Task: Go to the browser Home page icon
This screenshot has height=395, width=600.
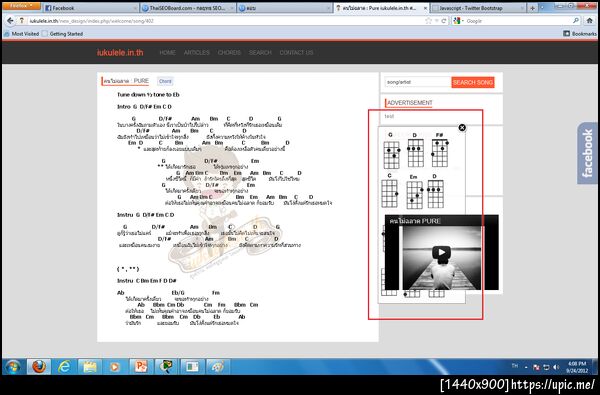Action: click(590, 21)
